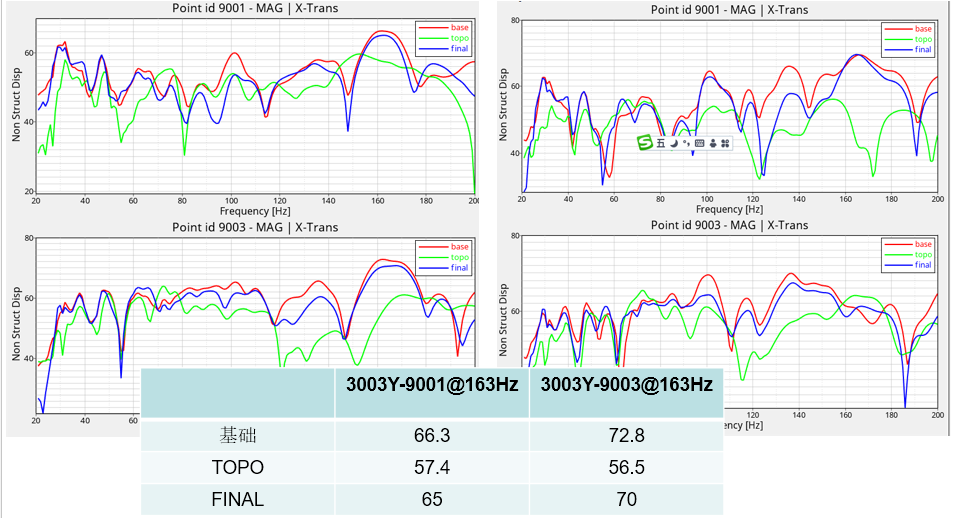Click topo legend entry in bottom-right chart

[908, 254]
